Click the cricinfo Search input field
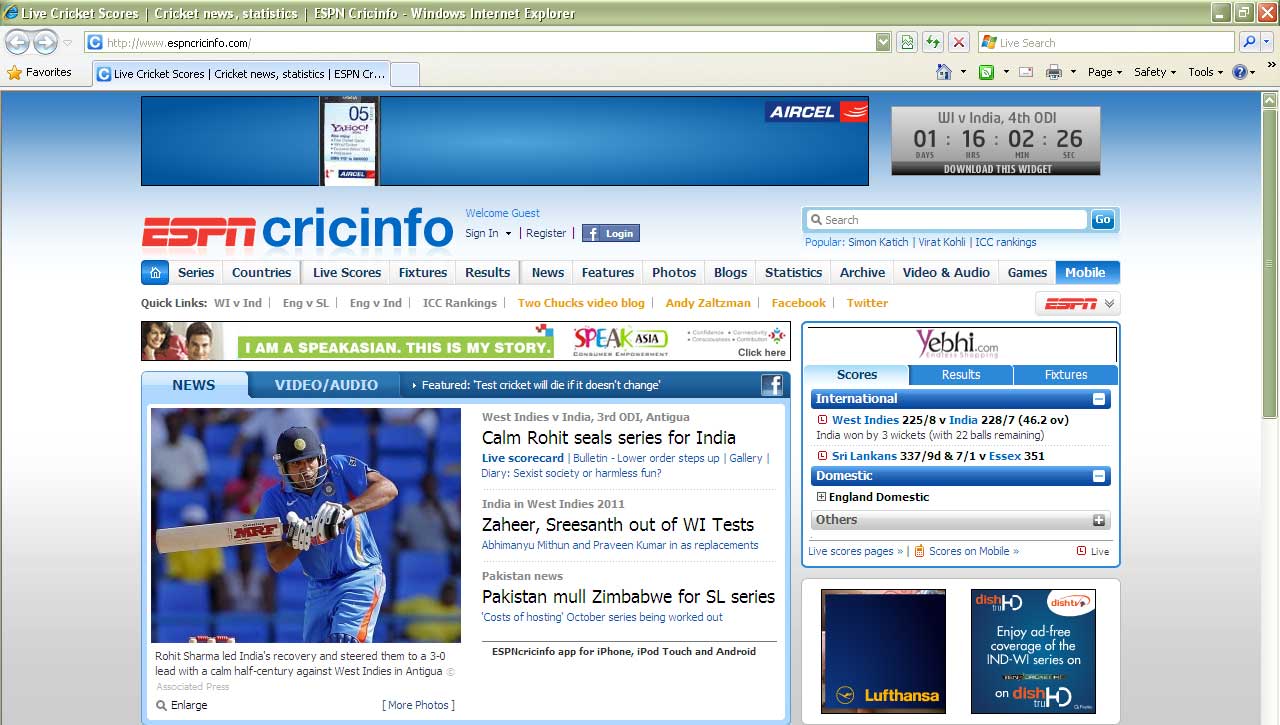The height and width of the screenshot is (725, 1280). pos(946,220)
